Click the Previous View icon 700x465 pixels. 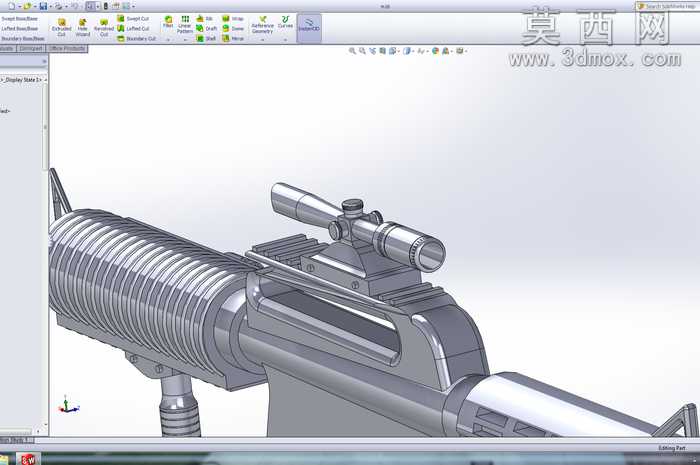click(373, 51)
